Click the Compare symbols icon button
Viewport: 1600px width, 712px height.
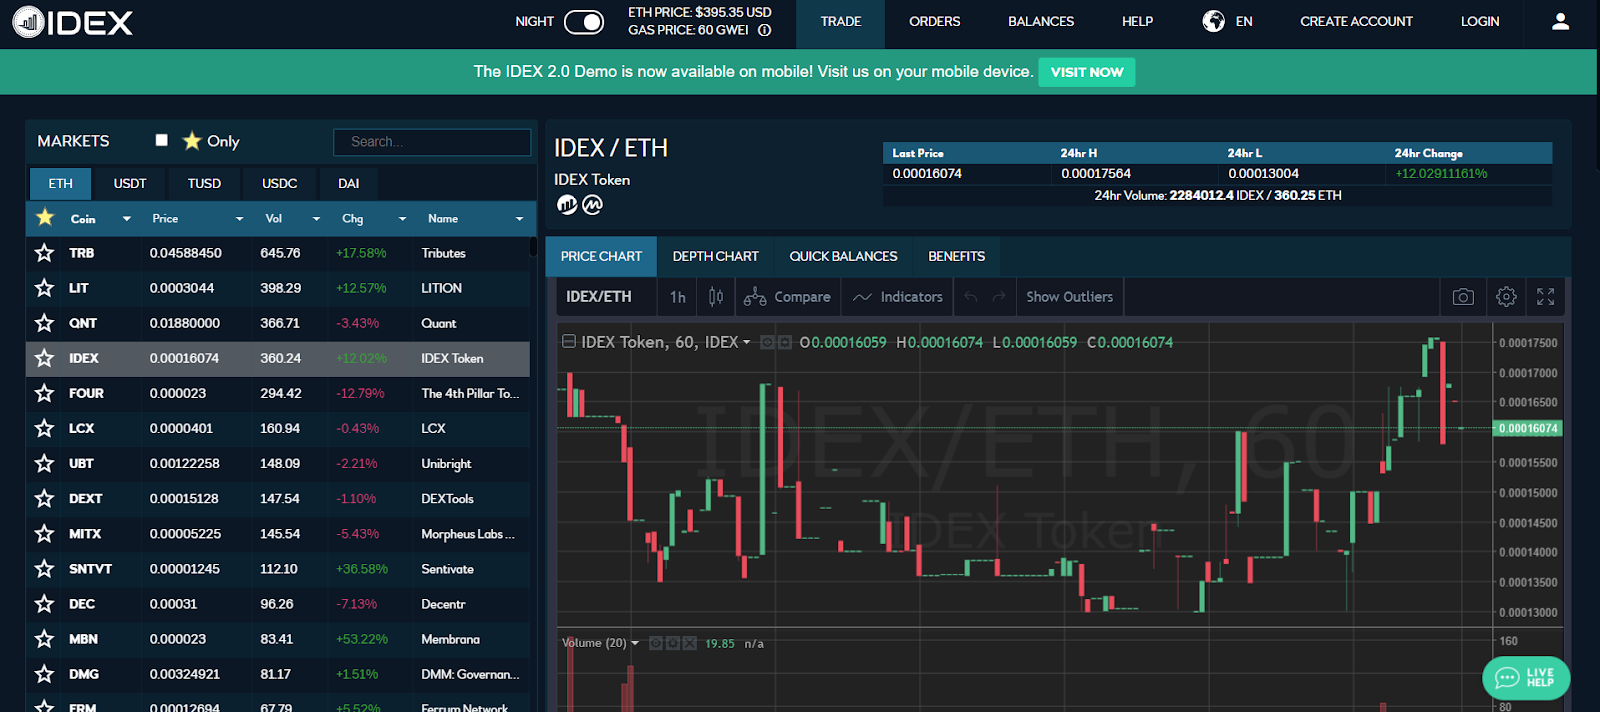click(x=787, y=297)
